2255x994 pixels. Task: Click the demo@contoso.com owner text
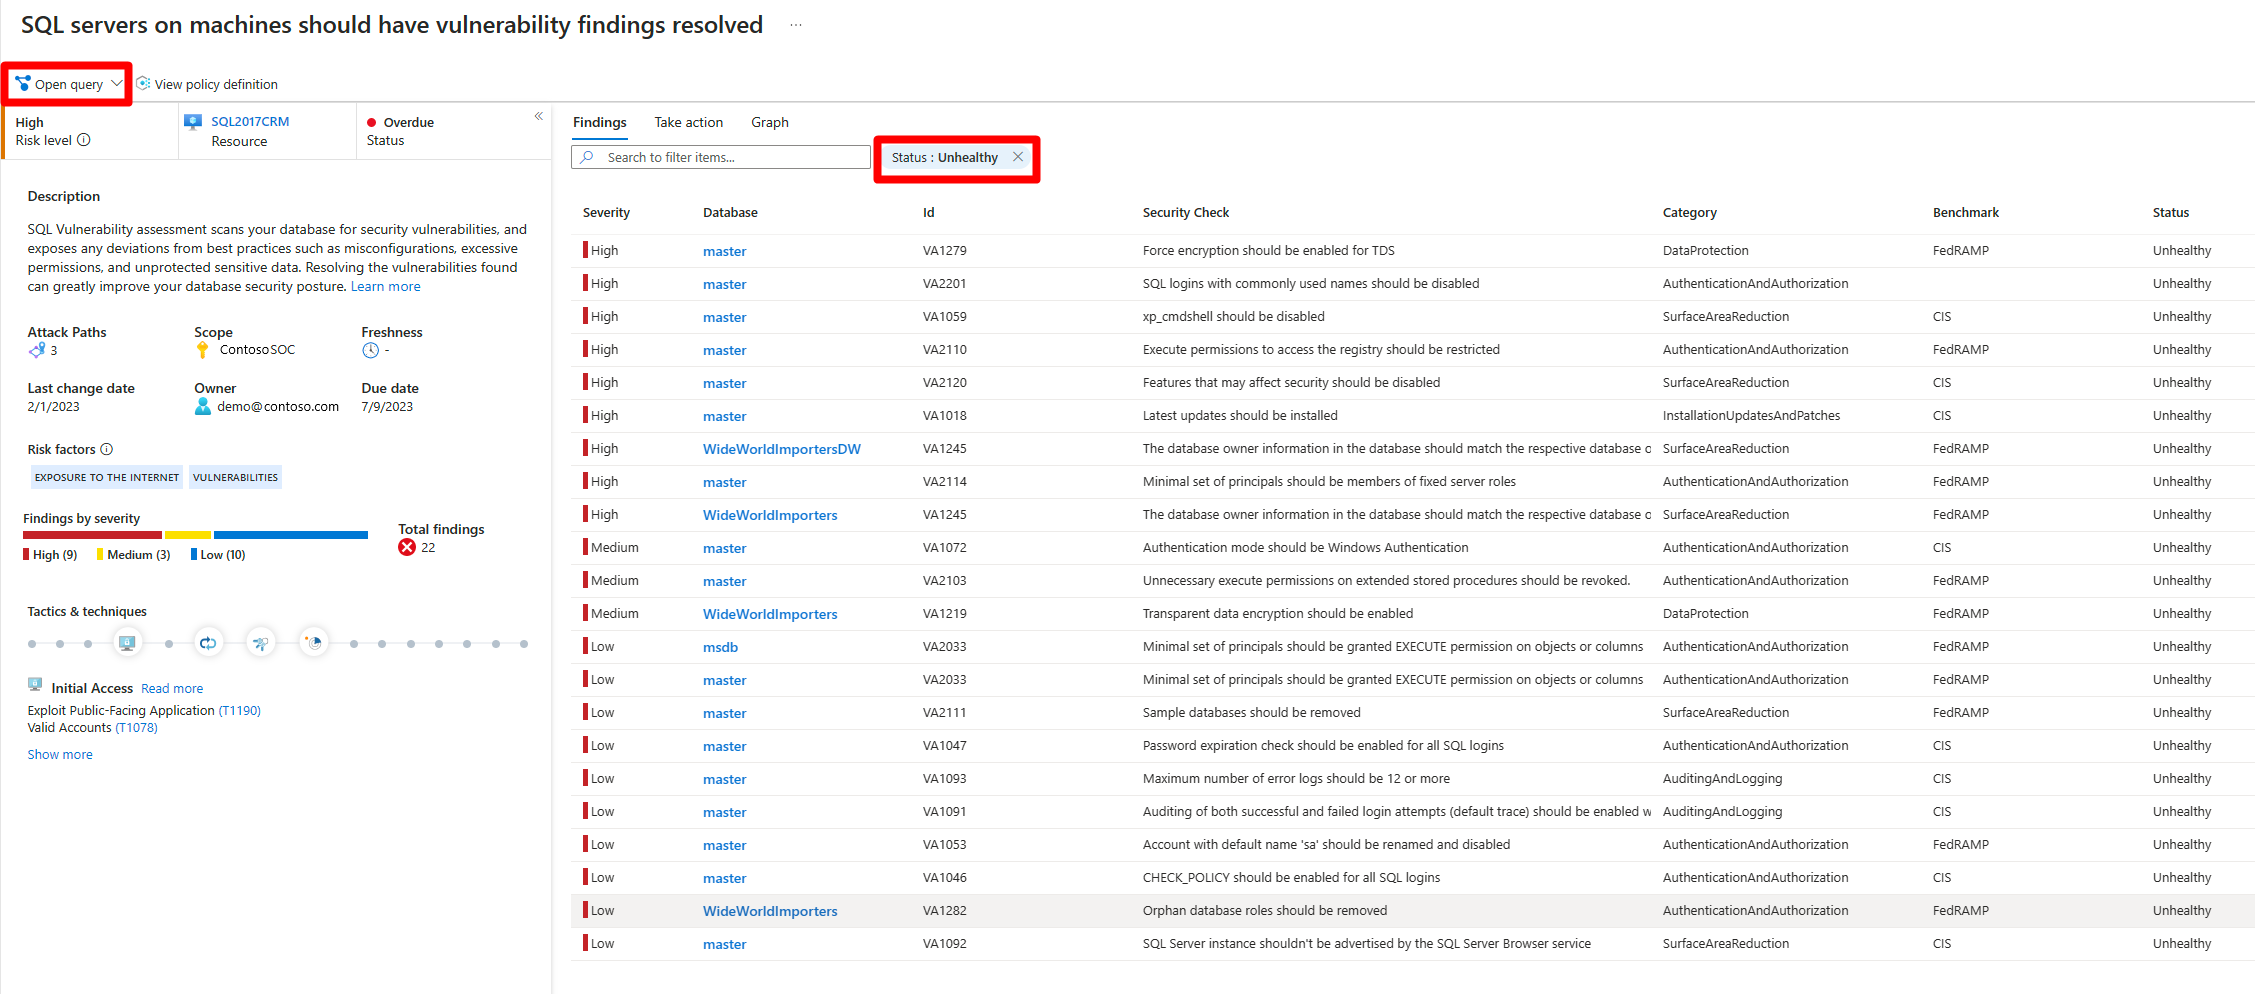(x=278, y=407)
